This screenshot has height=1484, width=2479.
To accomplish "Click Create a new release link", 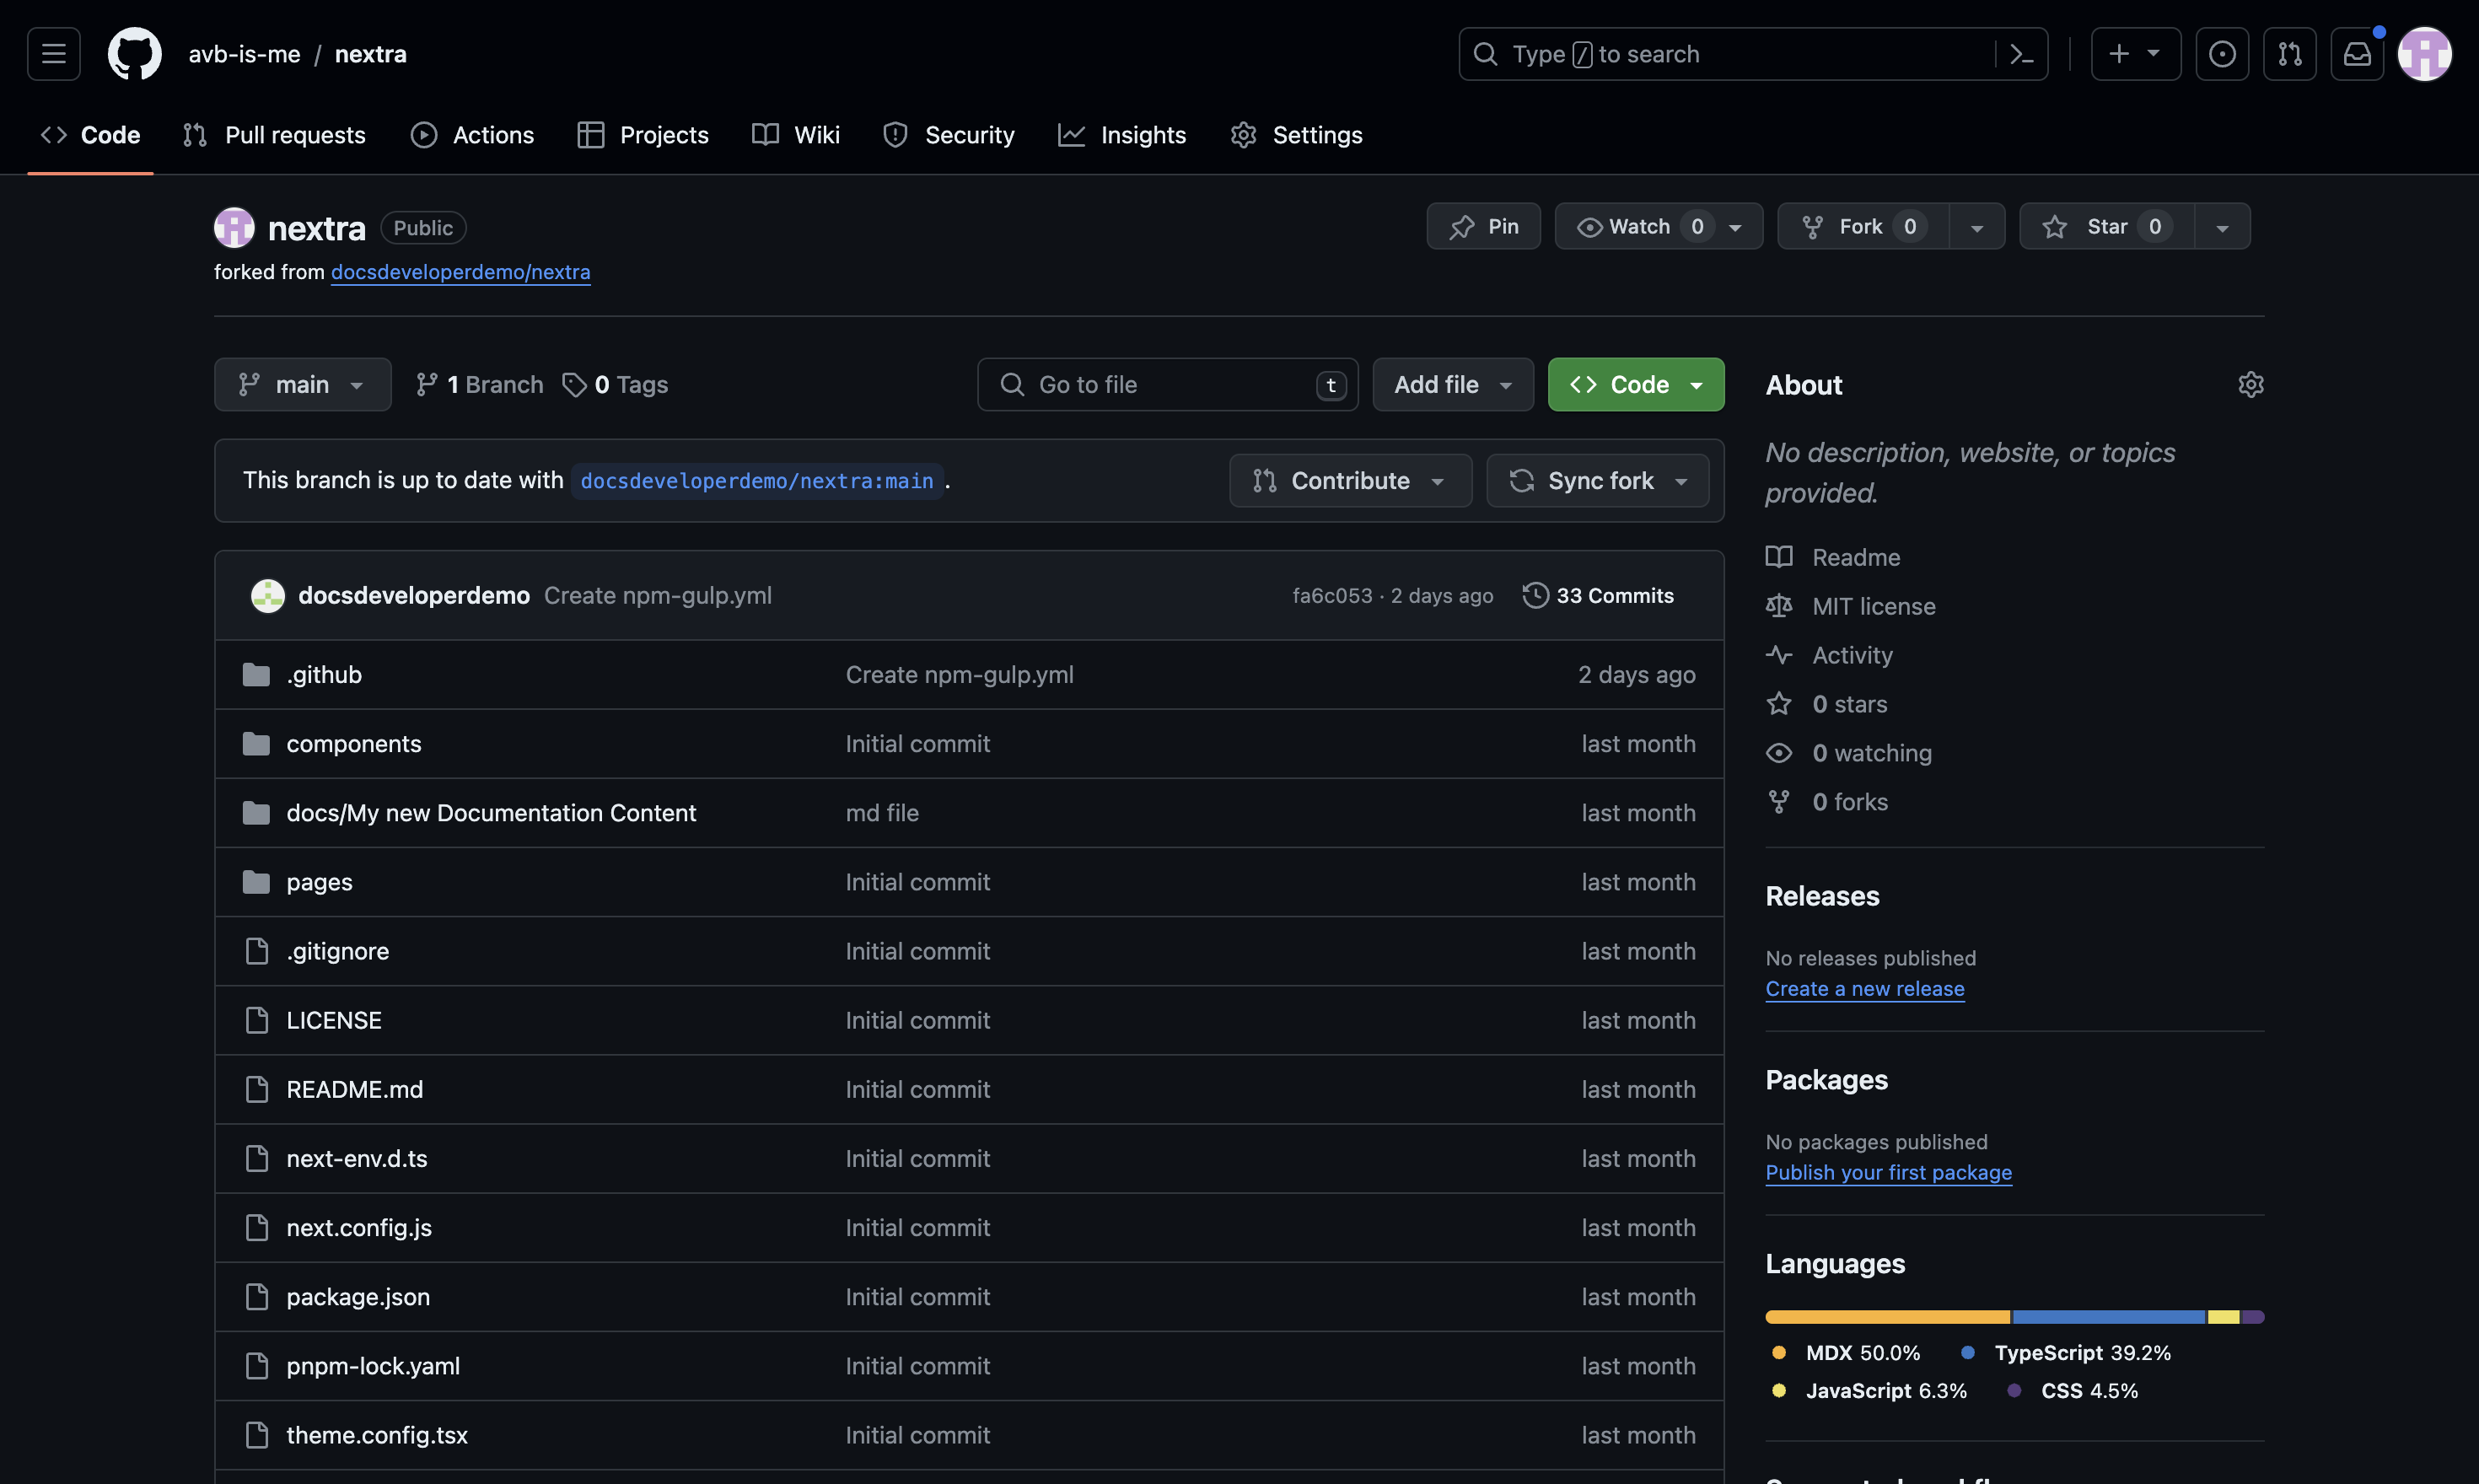I will tap(1864, 989).
